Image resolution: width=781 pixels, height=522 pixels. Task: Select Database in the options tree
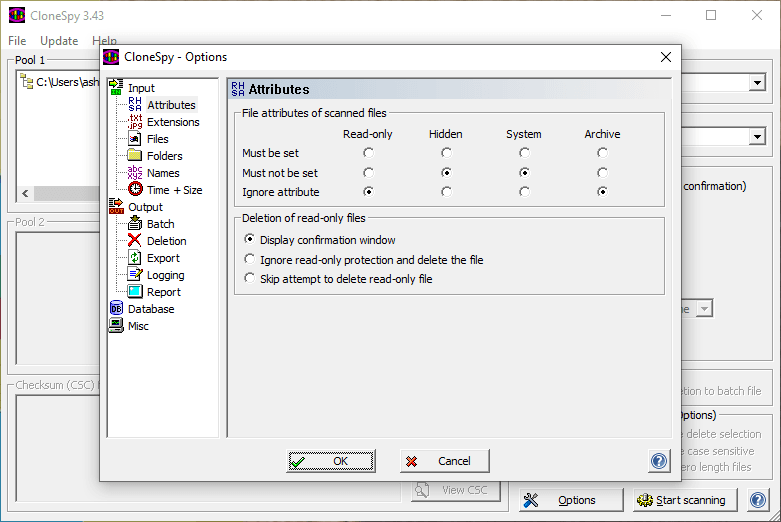coord(151,309)
